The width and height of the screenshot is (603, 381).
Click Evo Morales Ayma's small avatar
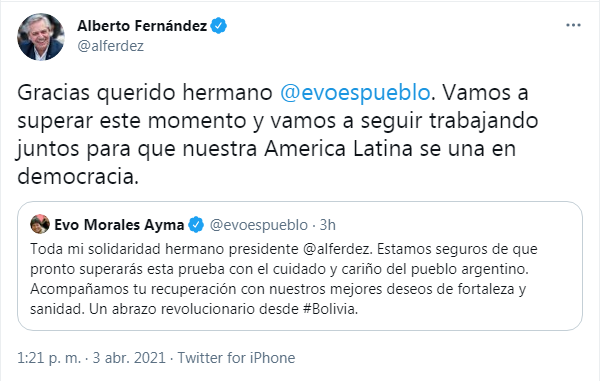point(40,224)
